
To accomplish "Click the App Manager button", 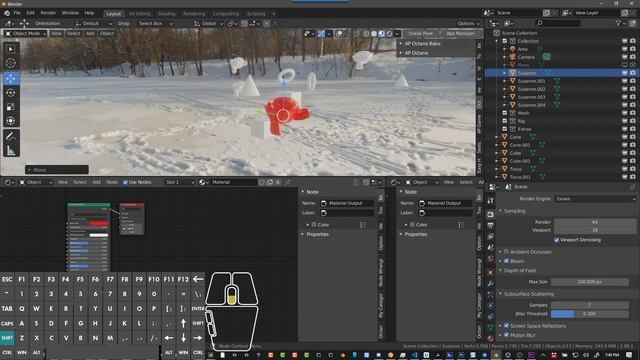I will point(460,33).
